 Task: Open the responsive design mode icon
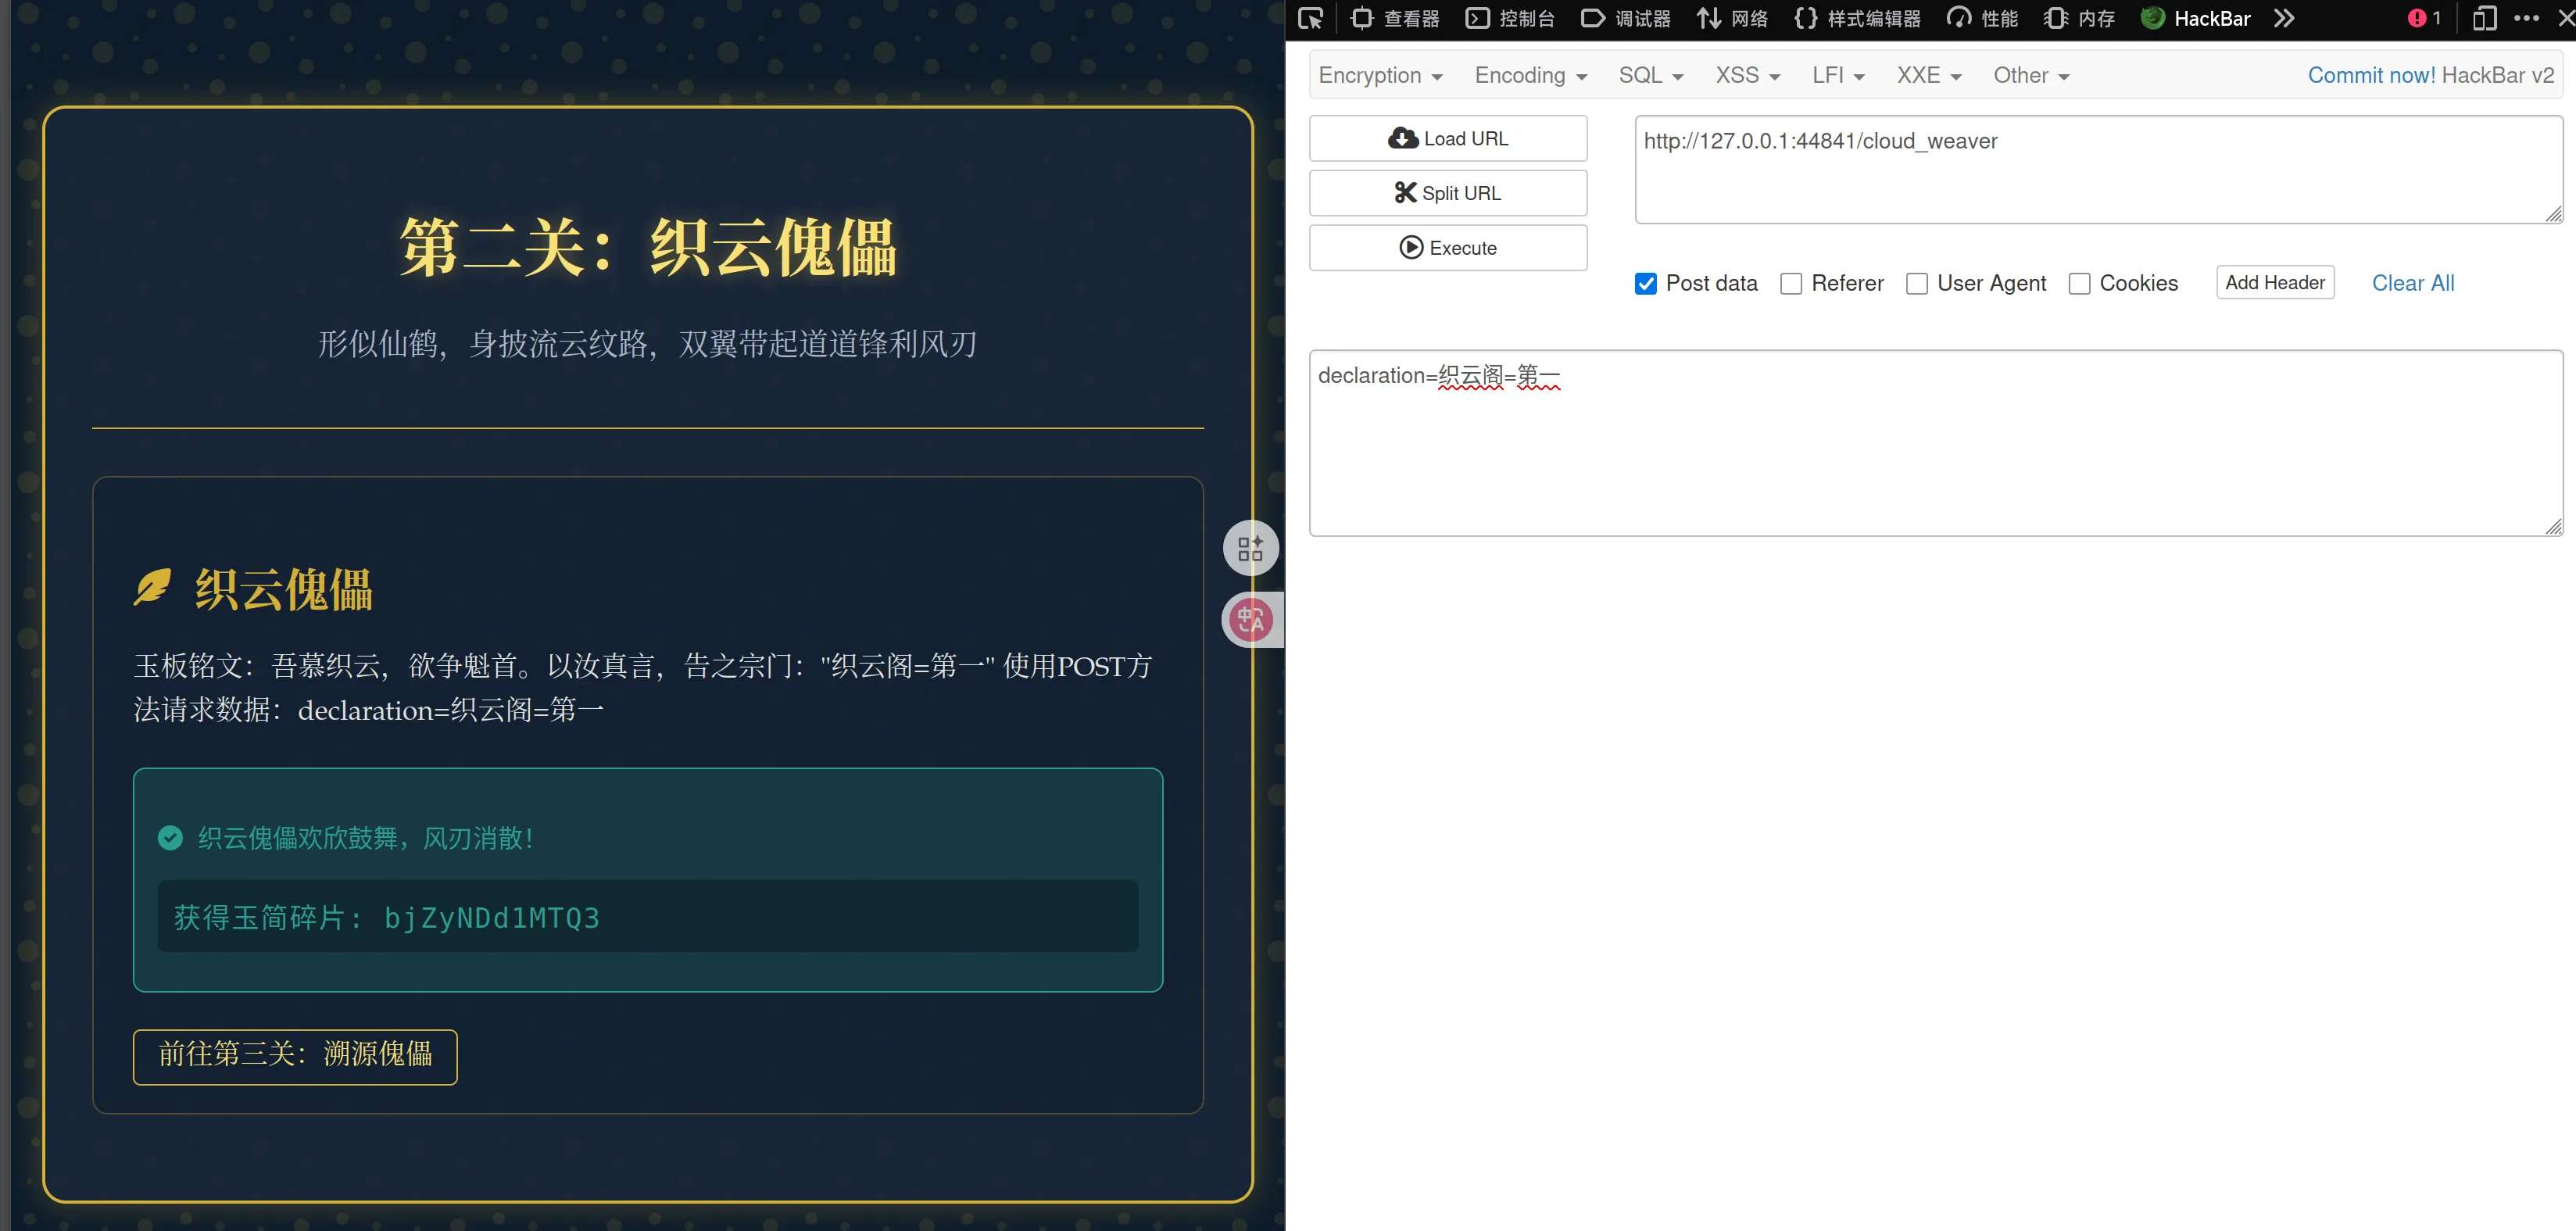(2484, 18)
